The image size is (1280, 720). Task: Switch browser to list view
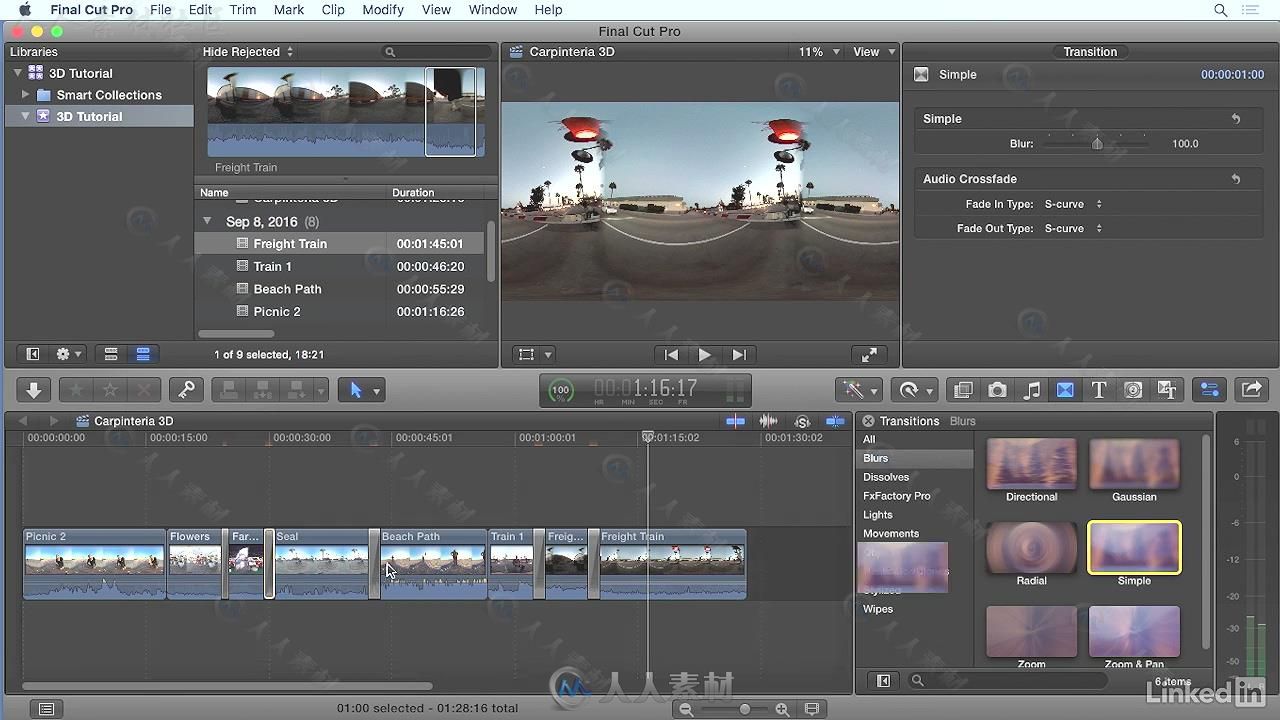pyautogui.click(x=143, y=354)
